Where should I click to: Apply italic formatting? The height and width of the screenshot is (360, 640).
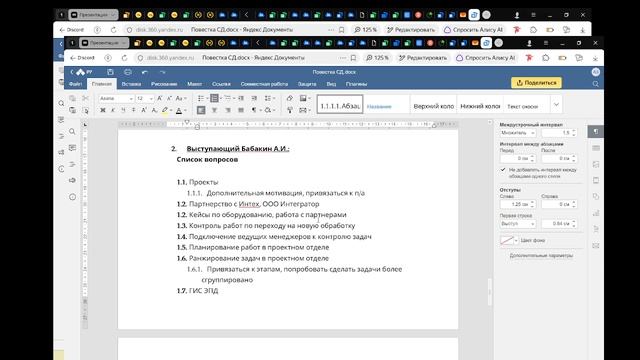(113, 110)
